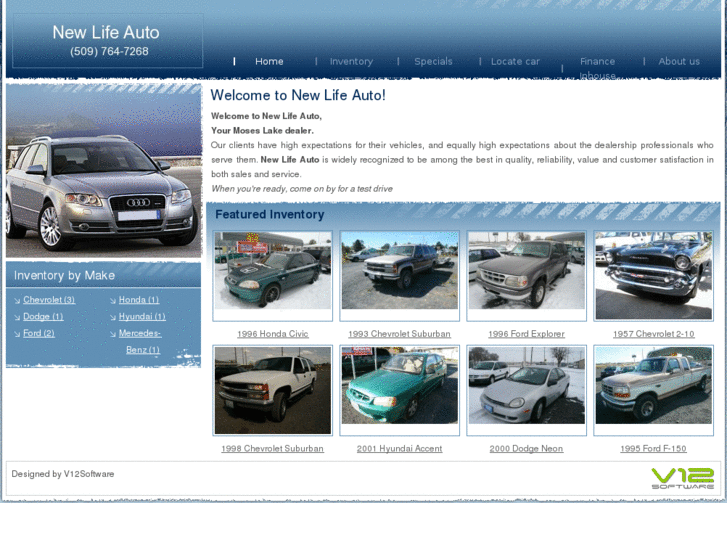Open the Home navigation item
This screenshot has width=727, height=545.
(269, 61)
